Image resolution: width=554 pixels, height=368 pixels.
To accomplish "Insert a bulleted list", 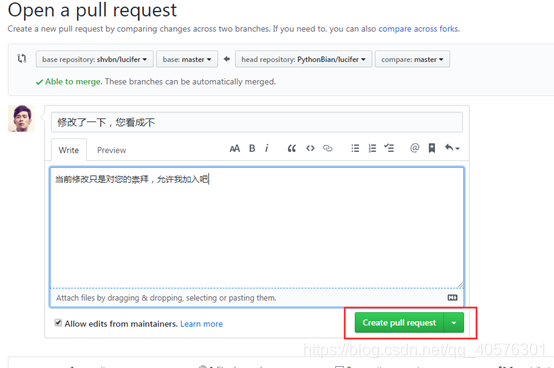I will [x=355, y=148].
